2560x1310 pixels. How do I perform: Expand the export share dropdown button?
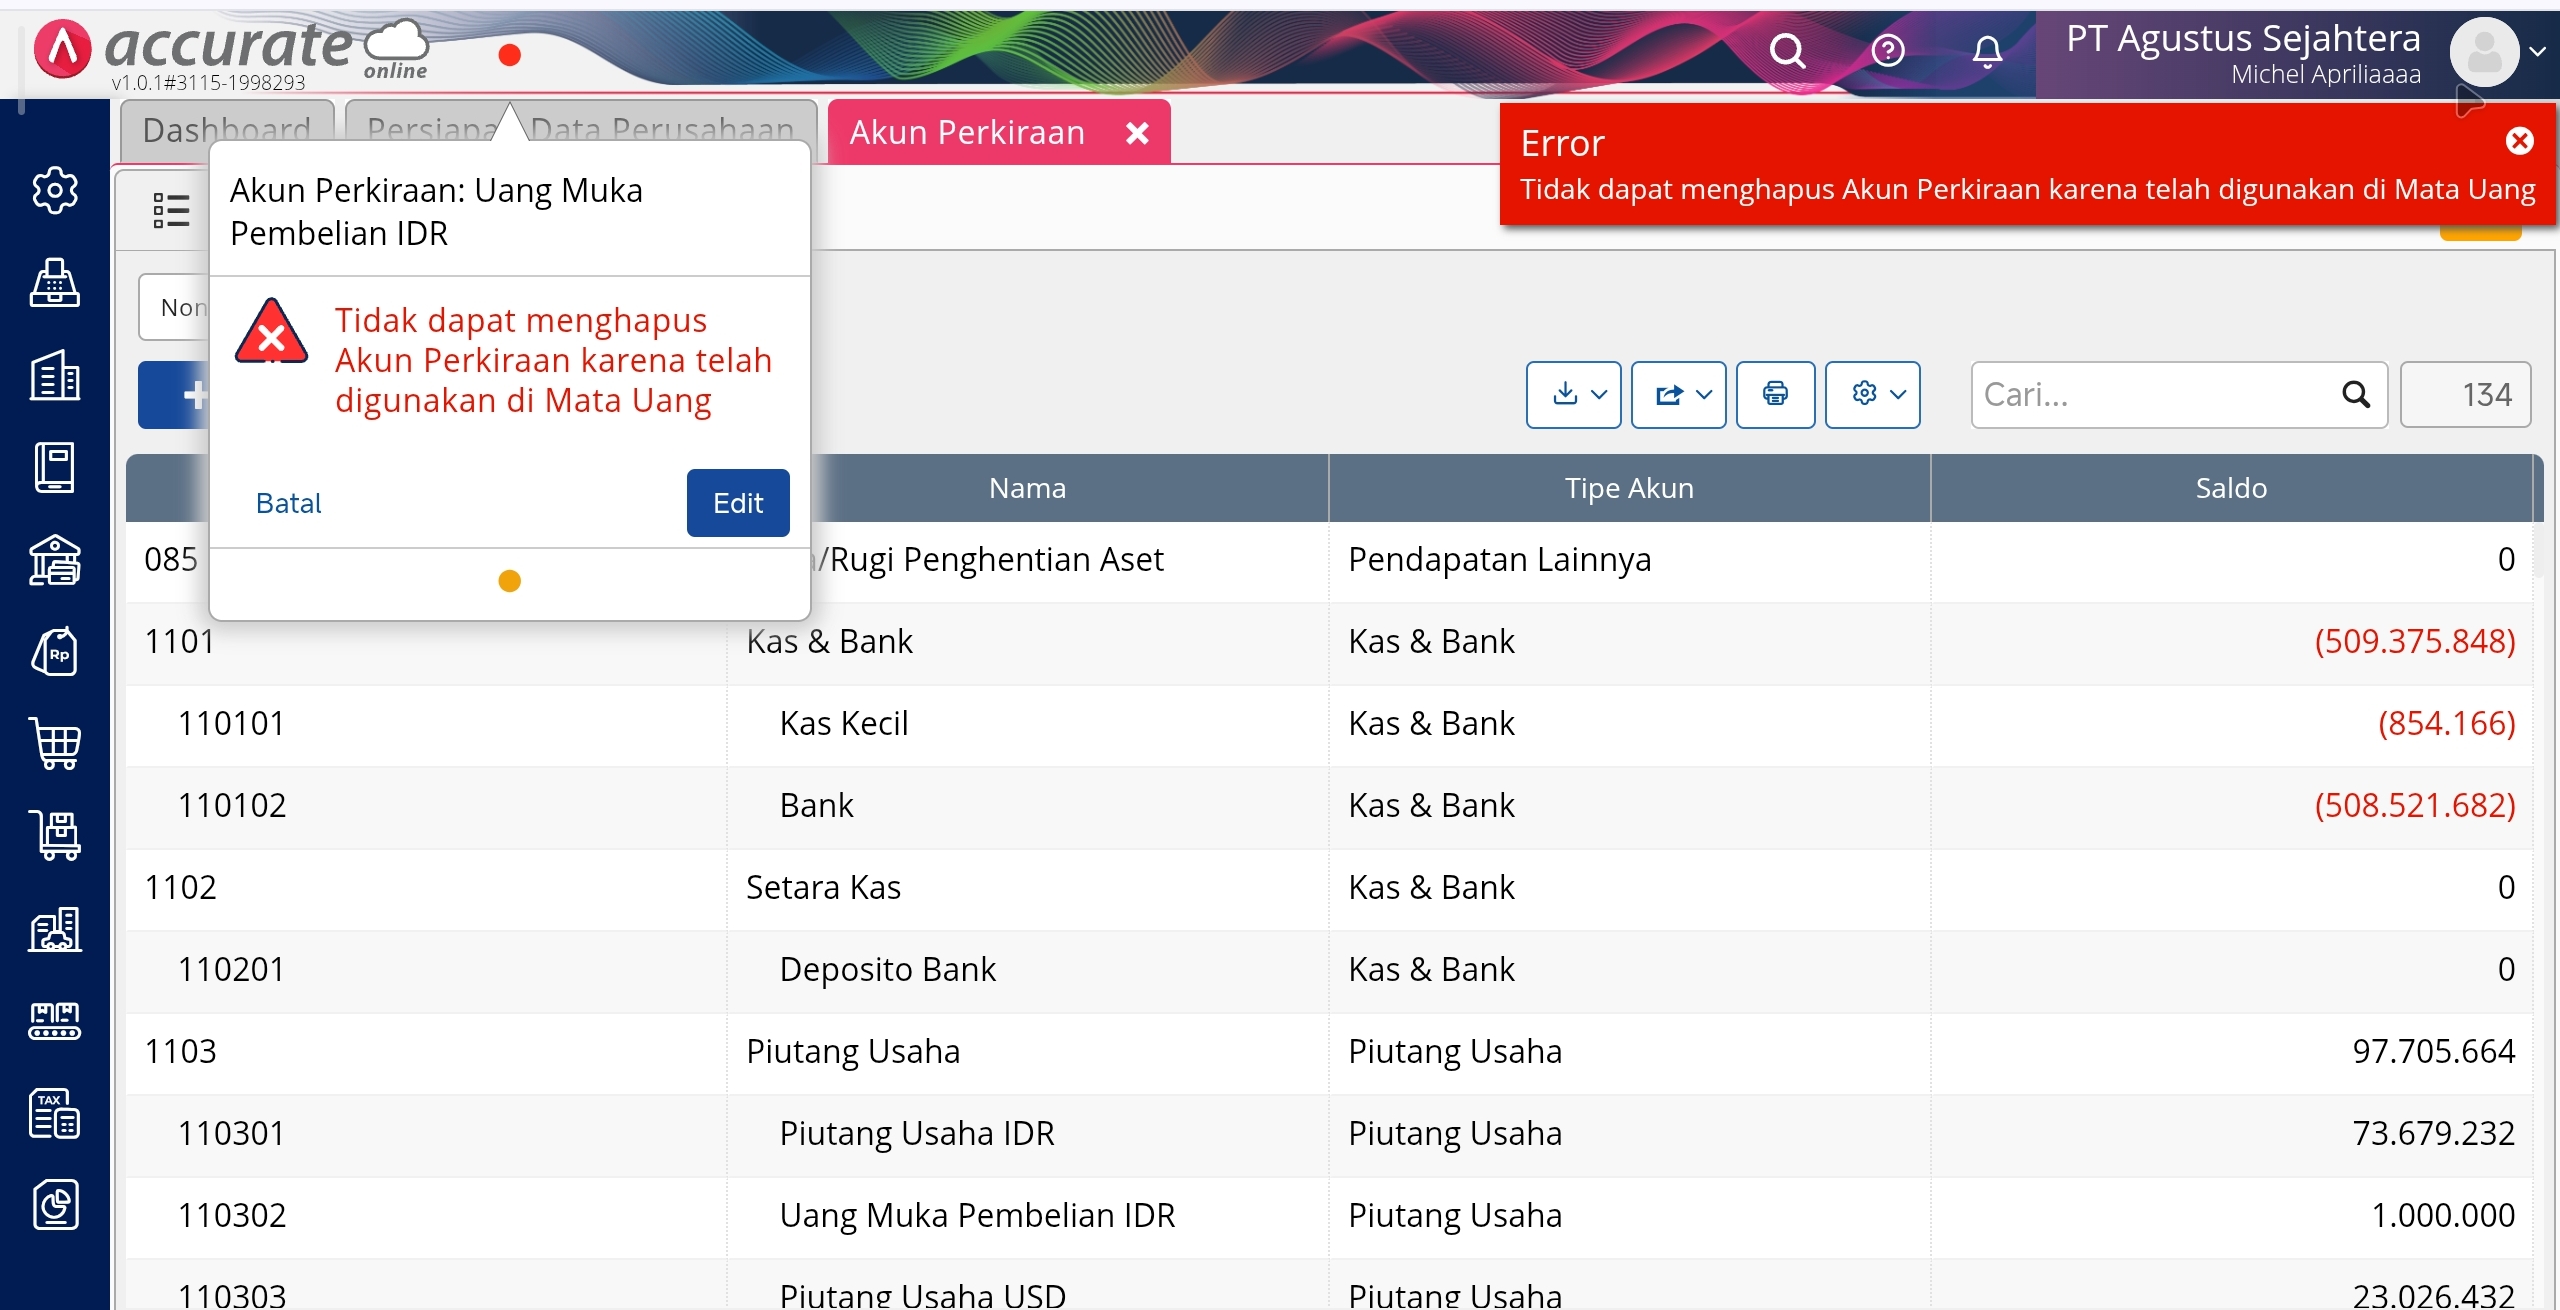tap(1678, 394)
